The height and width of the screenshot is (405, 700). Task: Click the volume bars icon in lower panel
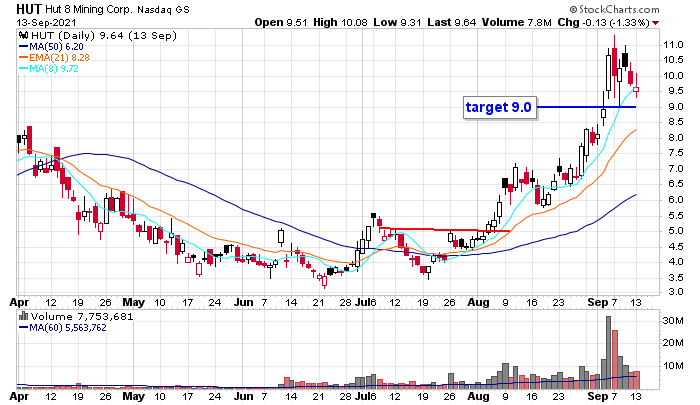coord(23,316)
